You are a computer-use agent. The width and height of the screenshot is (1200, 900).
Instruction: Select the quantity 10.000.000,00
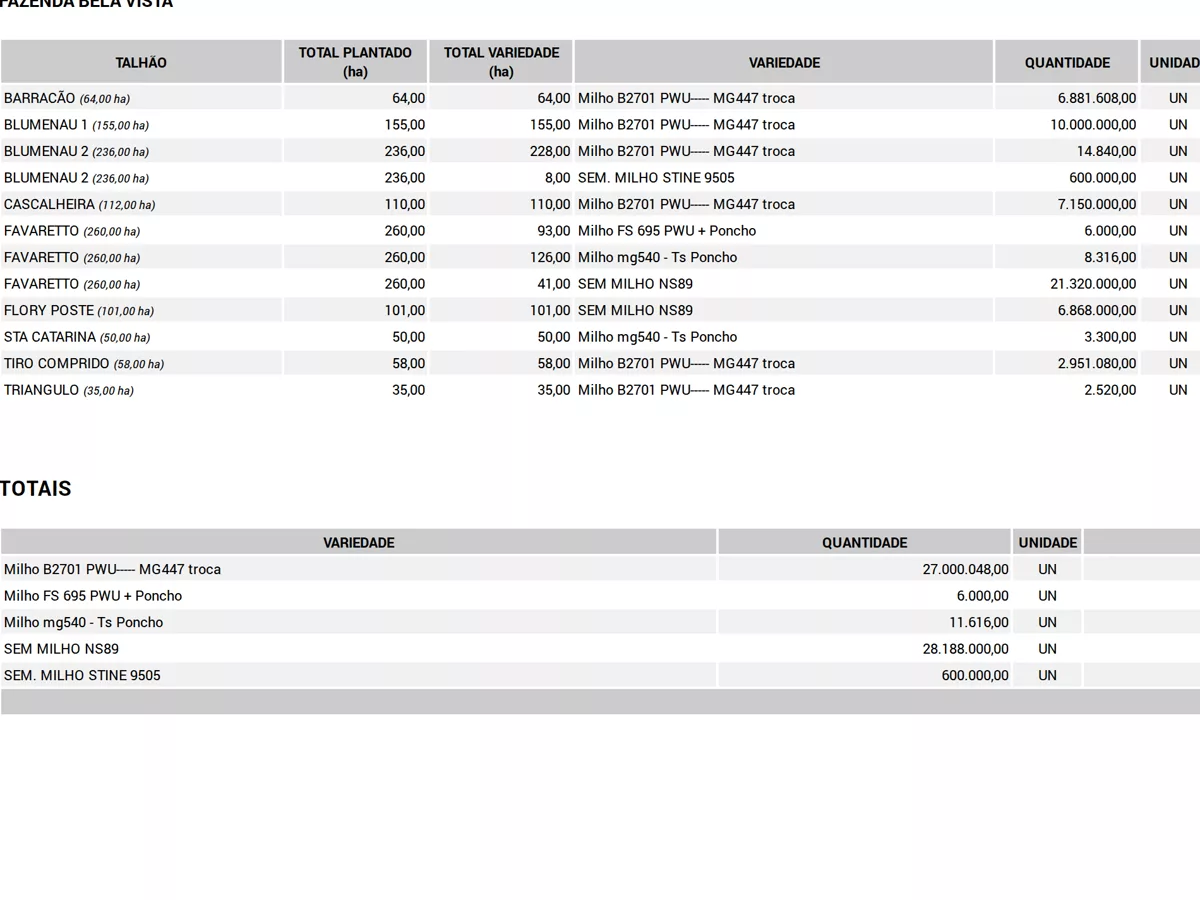click(1093, 125)
